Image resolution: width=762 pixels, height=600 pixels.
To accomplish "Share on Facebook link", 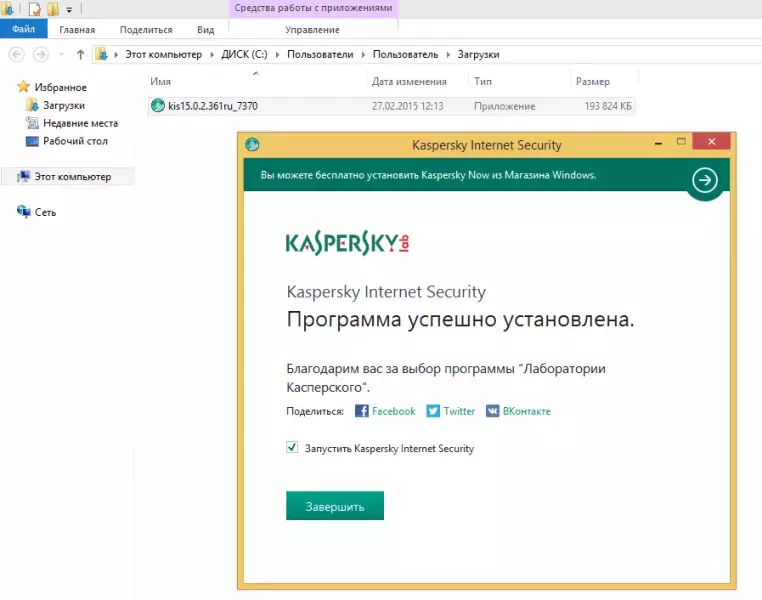I will click(394, 411).
